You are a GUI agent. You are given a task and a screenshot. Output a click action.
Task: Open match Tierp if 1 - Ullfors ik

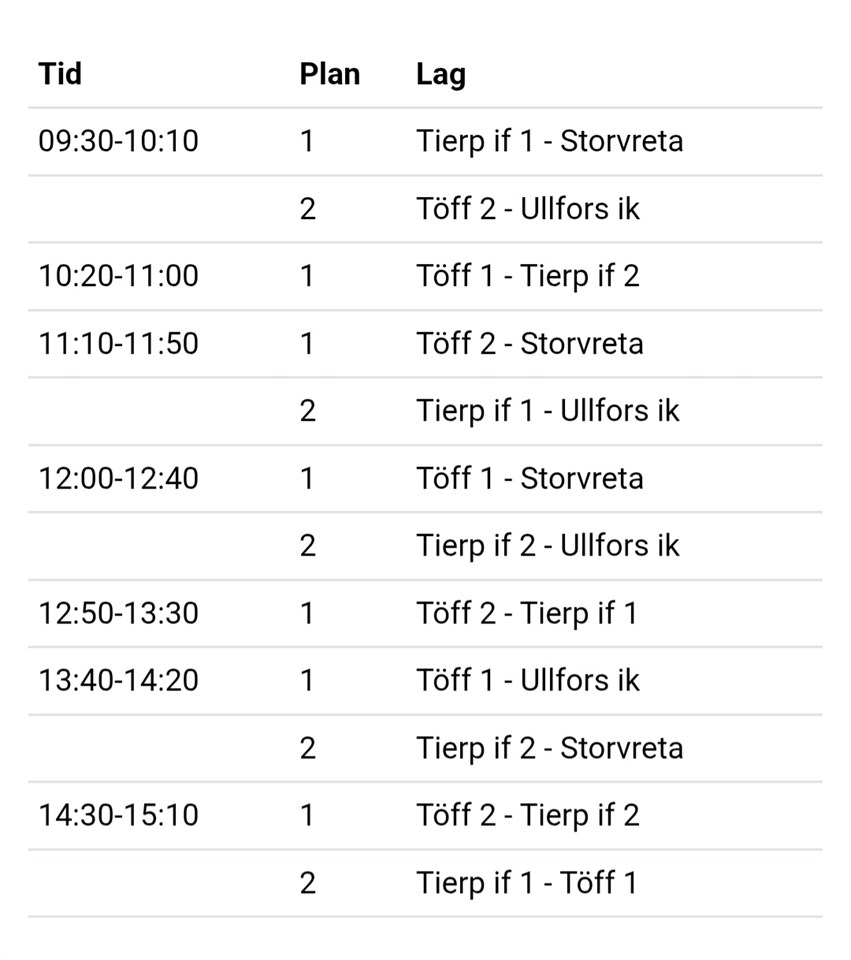(548, 411)
